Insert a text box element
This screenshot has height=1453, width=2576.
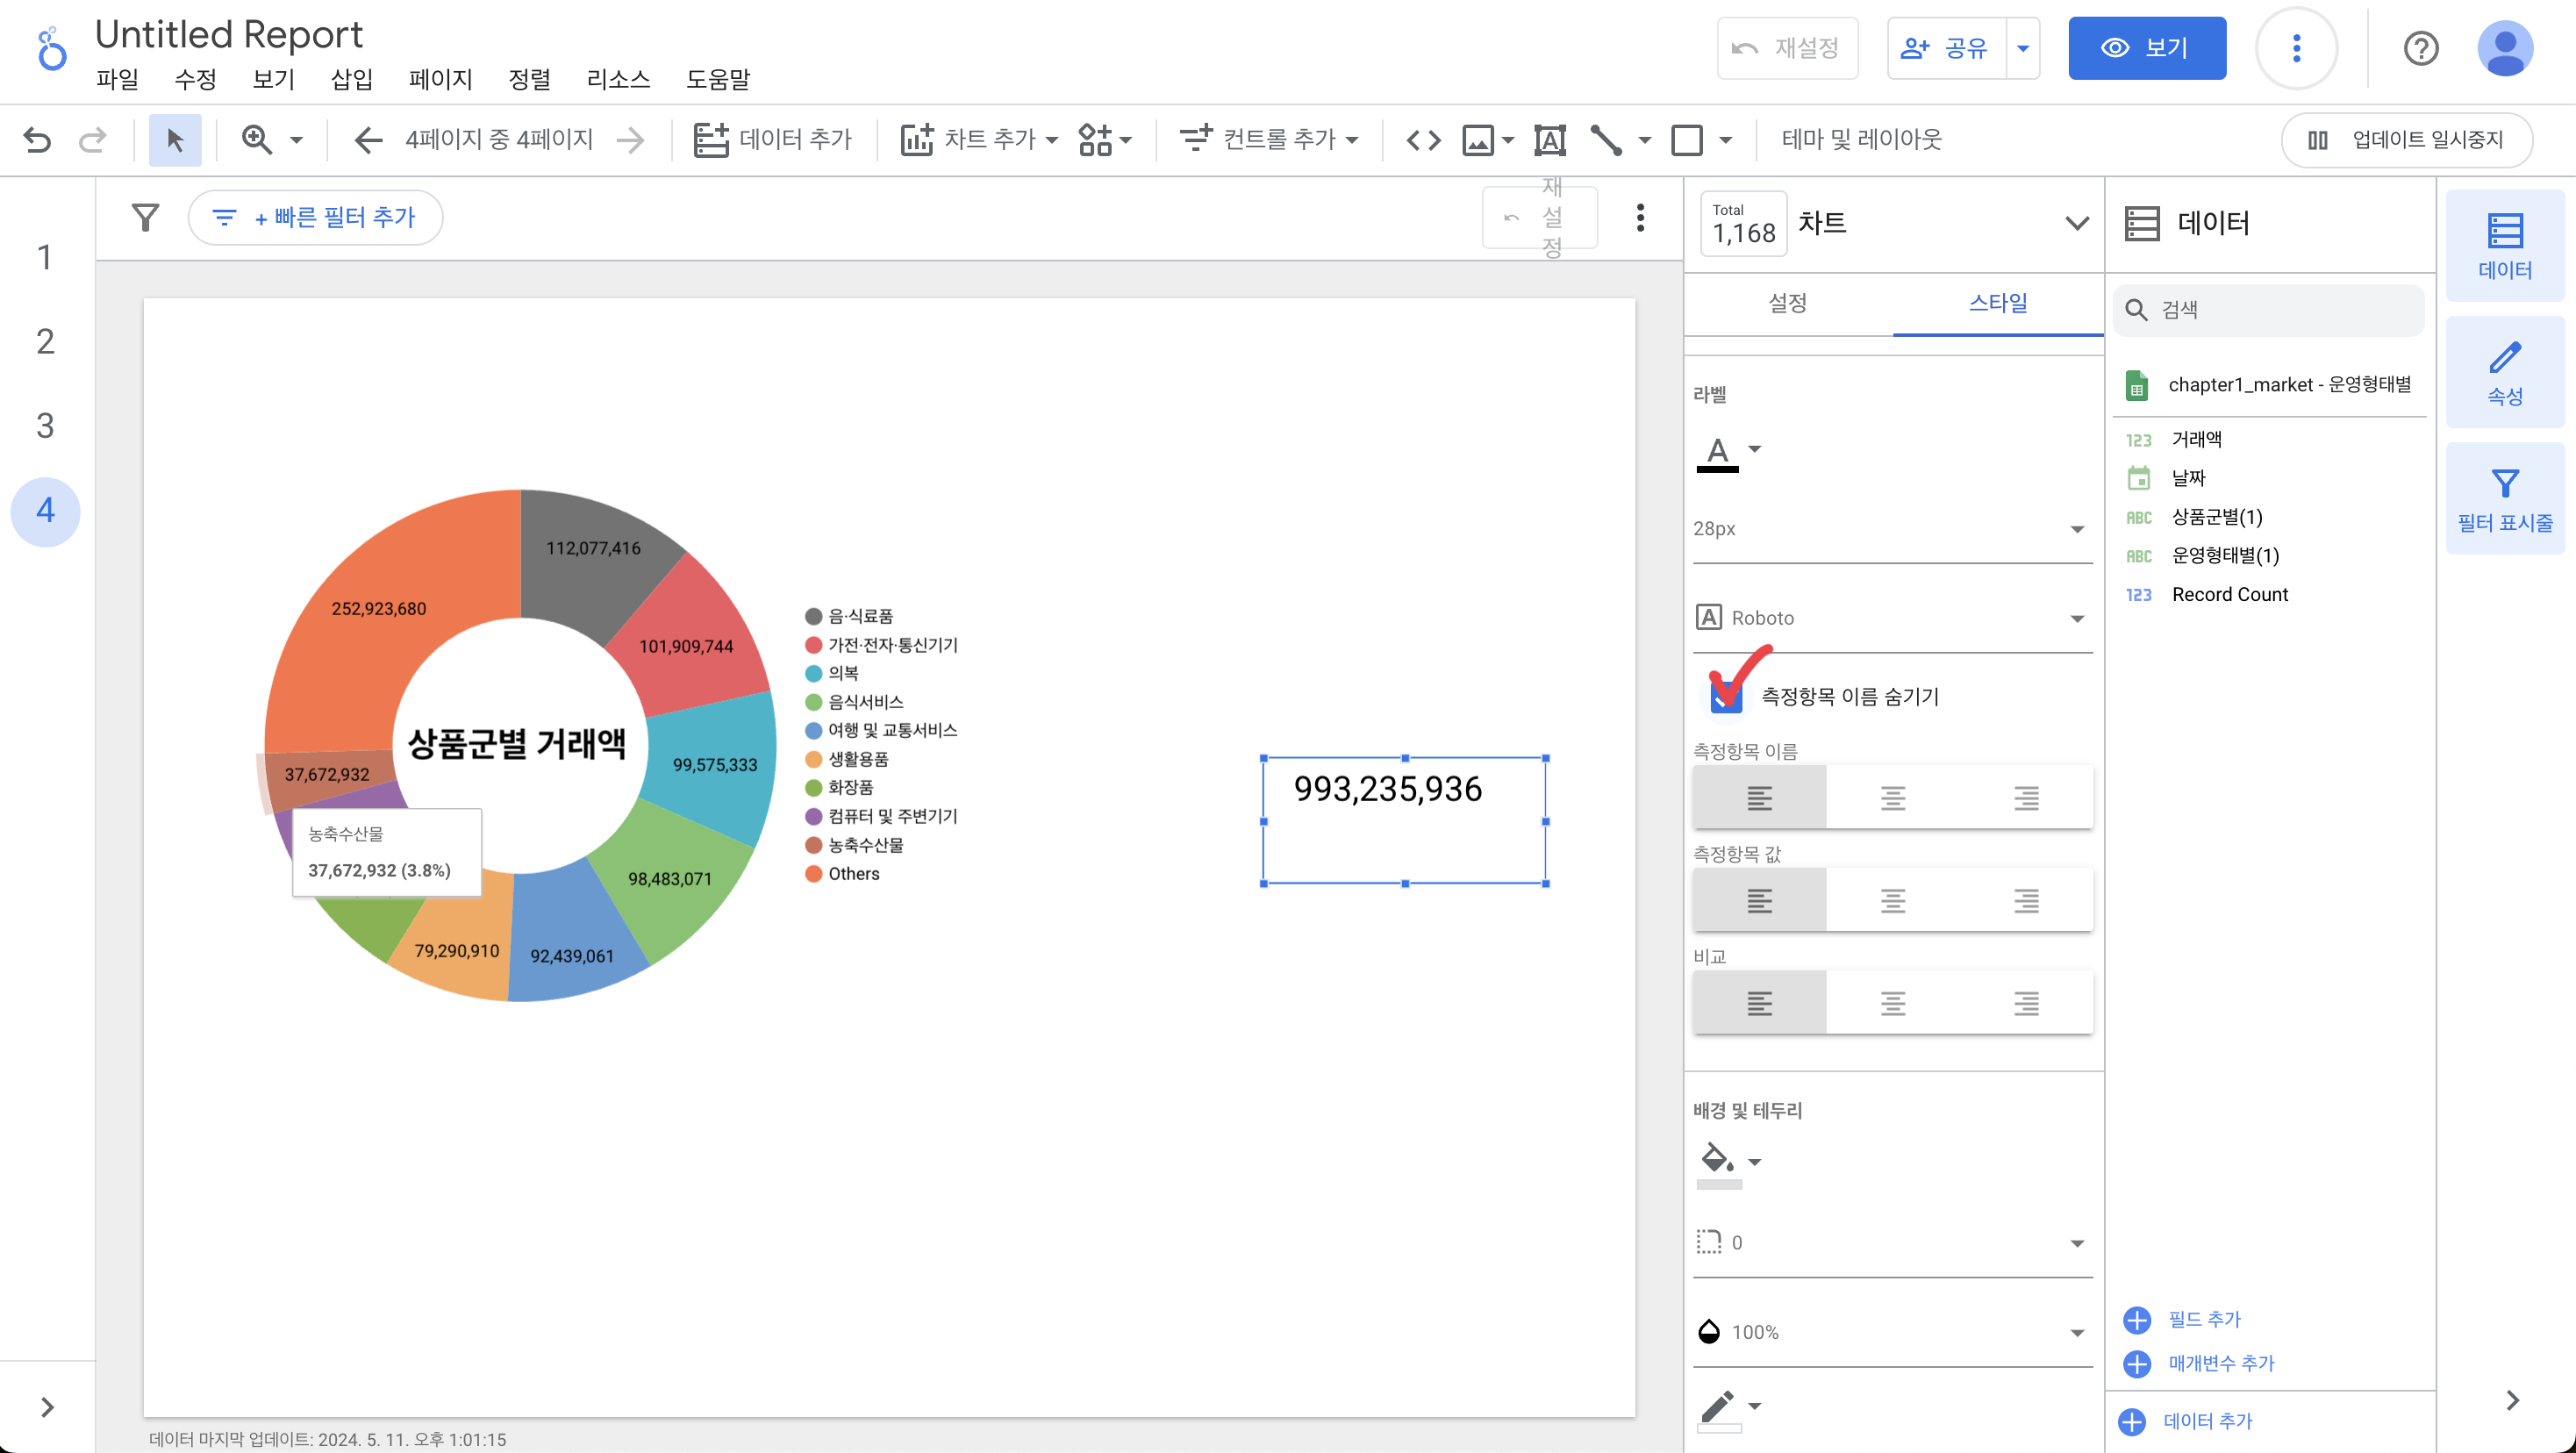tap(1549, 140)
